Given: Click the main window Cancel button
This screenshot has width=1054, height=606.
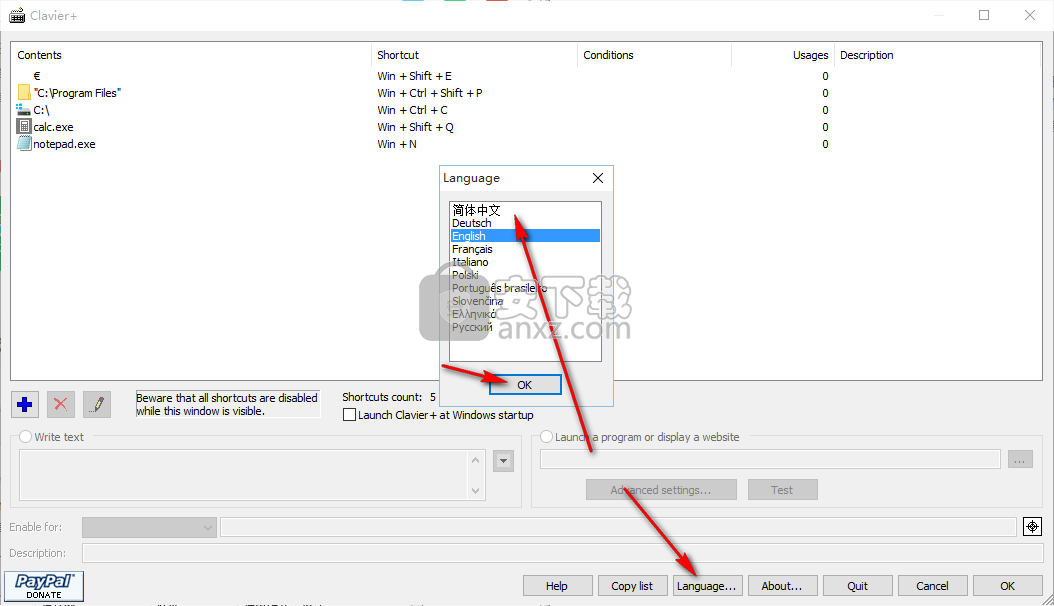Looking at the screenshot, I should click(932, 586).
